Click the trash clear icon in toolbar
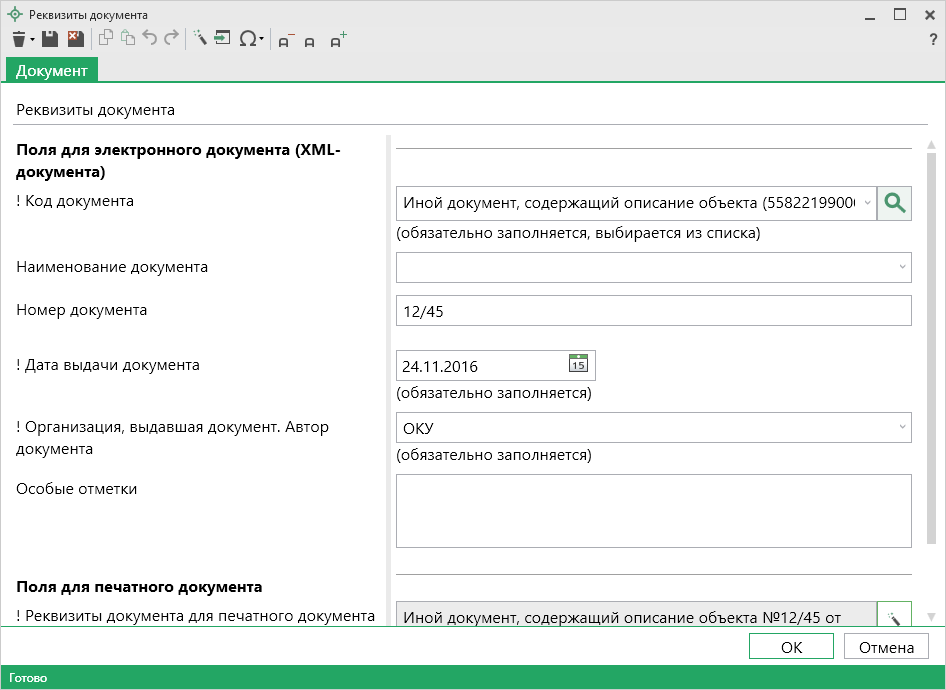 [18, 39]
